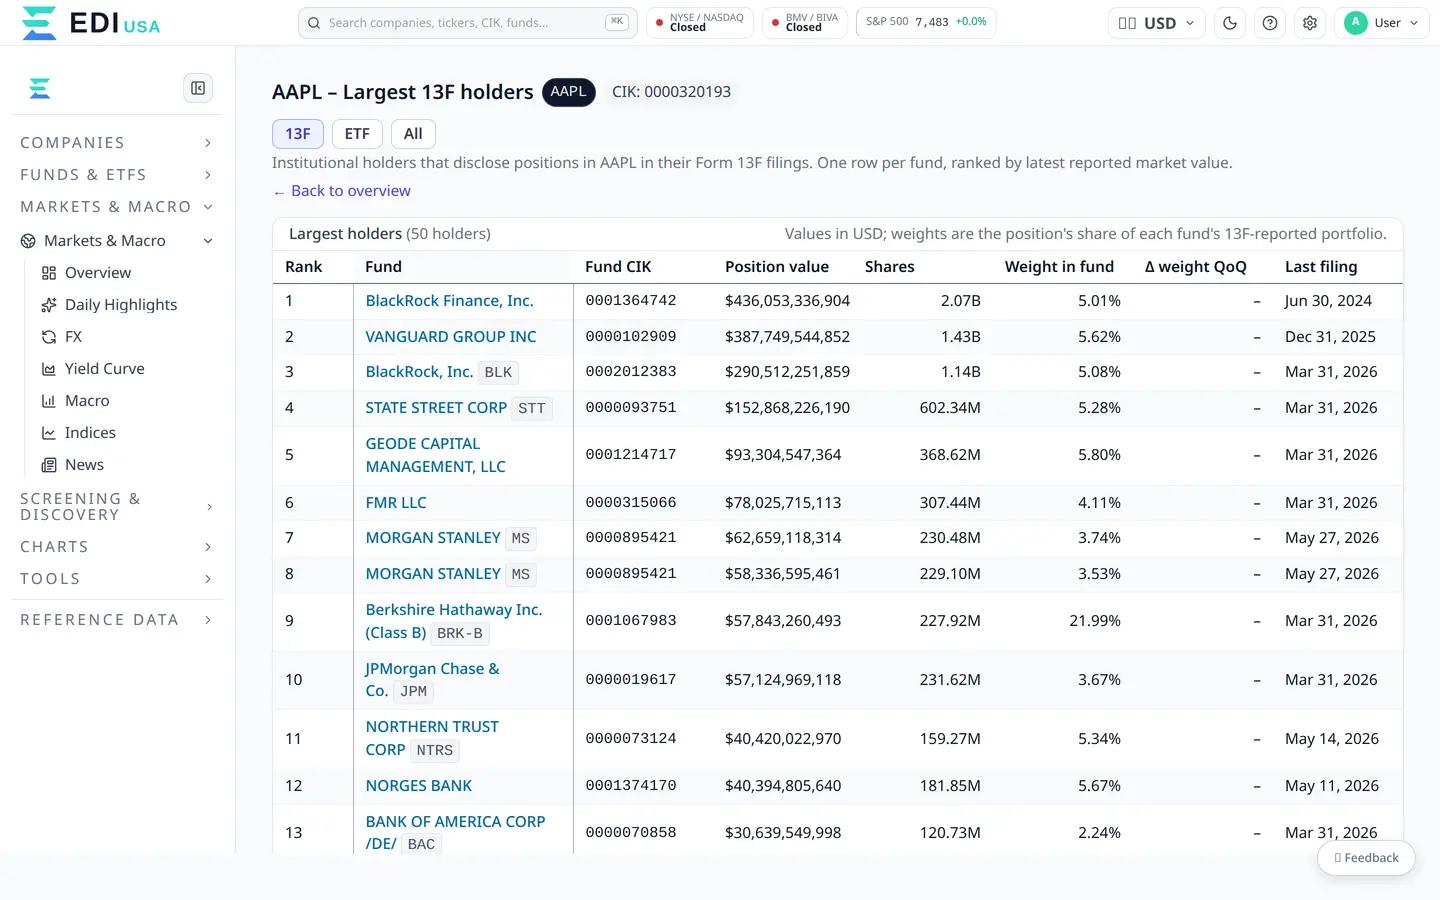Open Indices in sidebar

(90, 433)
